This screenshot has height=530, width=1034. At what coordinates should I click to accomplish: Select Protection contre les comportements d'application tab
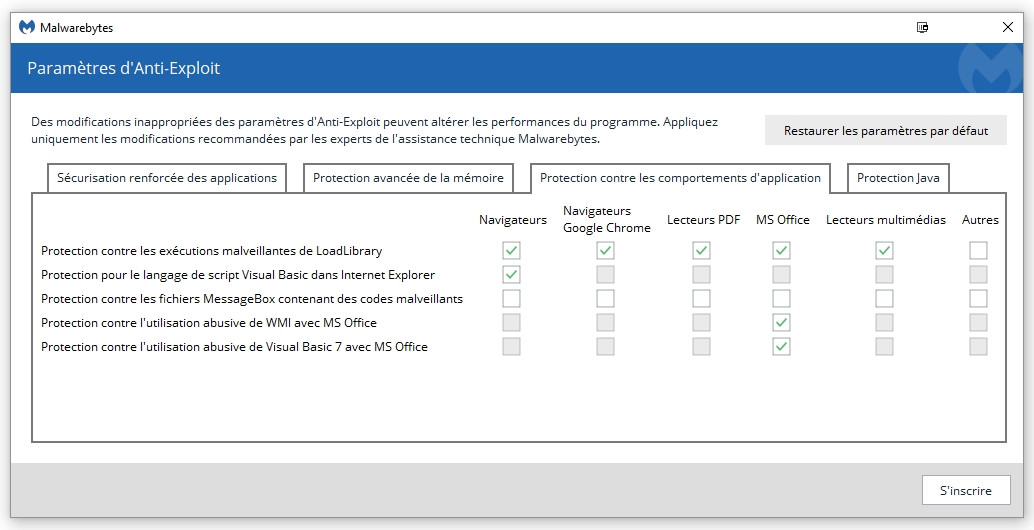coord(680,178)
